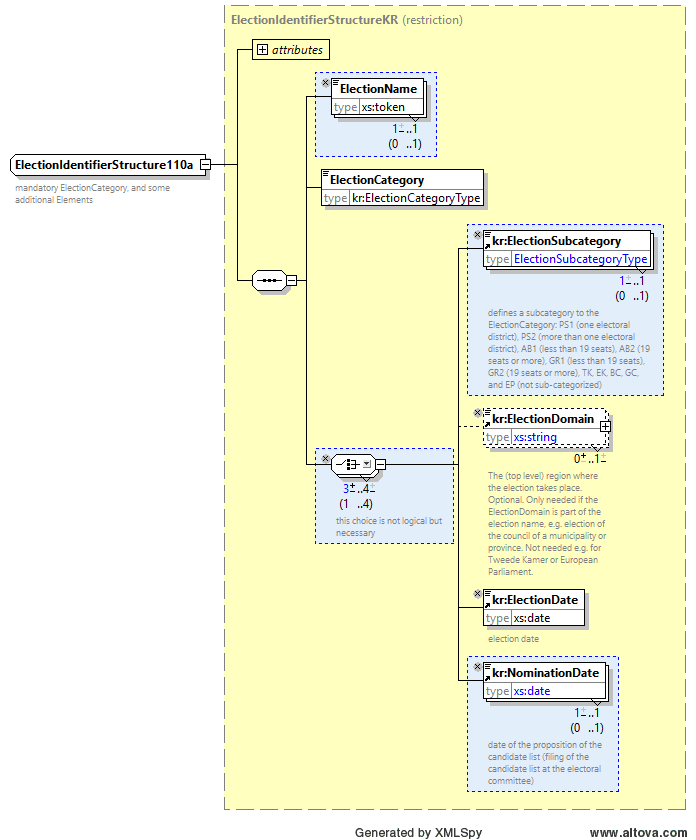
Task: Click ElectionDomain occurrence 0..1 label
Action: tap(590, 459)
